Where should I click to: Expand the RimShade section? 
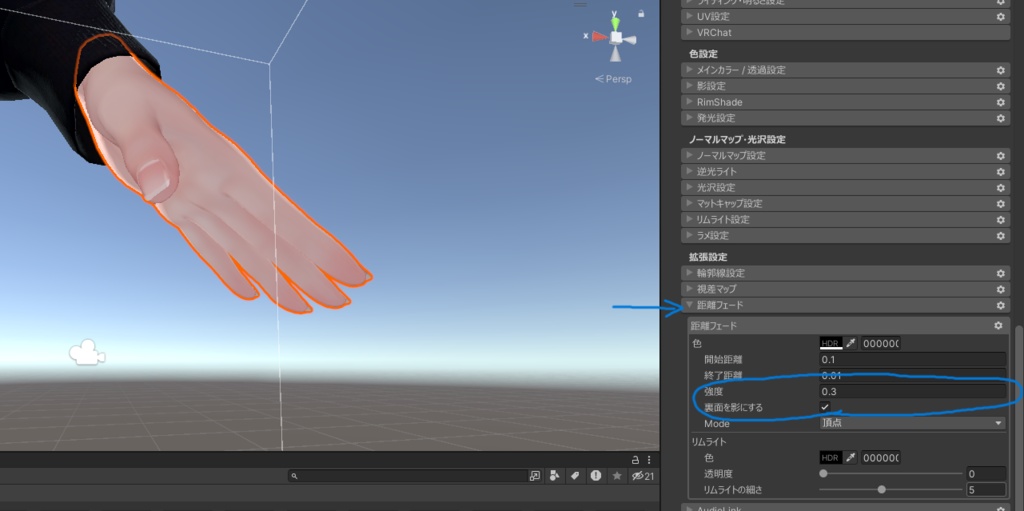846,103
